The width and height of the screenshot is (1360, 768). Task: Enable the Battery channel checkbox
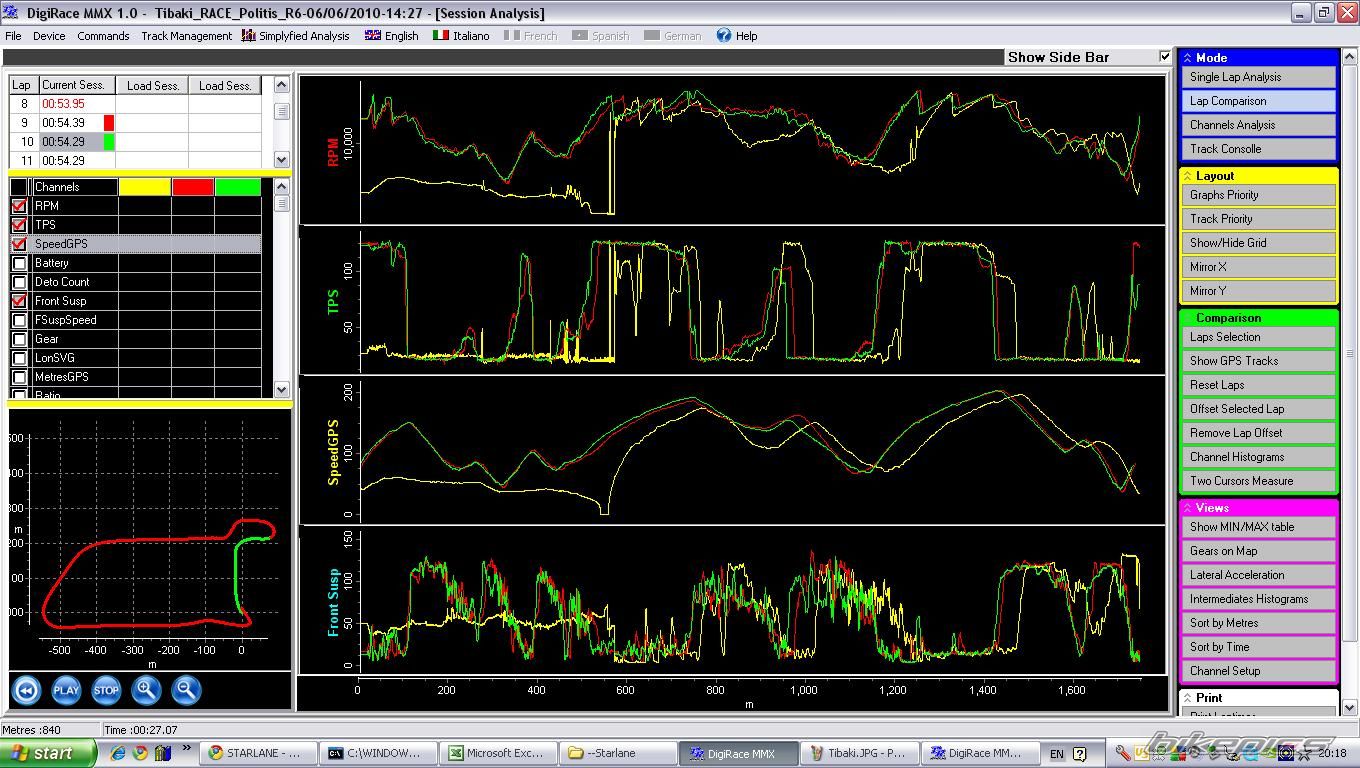pyautogui.click(x=19, y=263)
